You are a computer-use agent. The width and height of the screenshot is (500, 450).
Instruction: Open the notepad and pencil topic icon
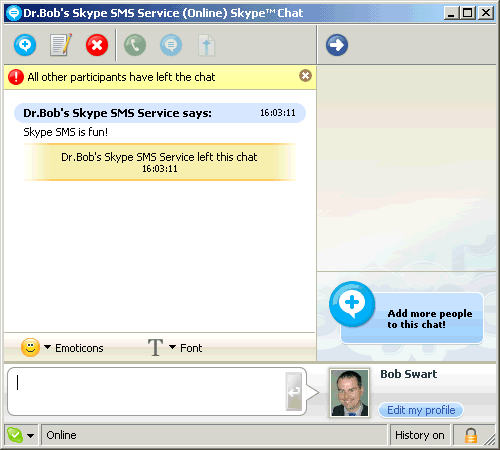61,45
